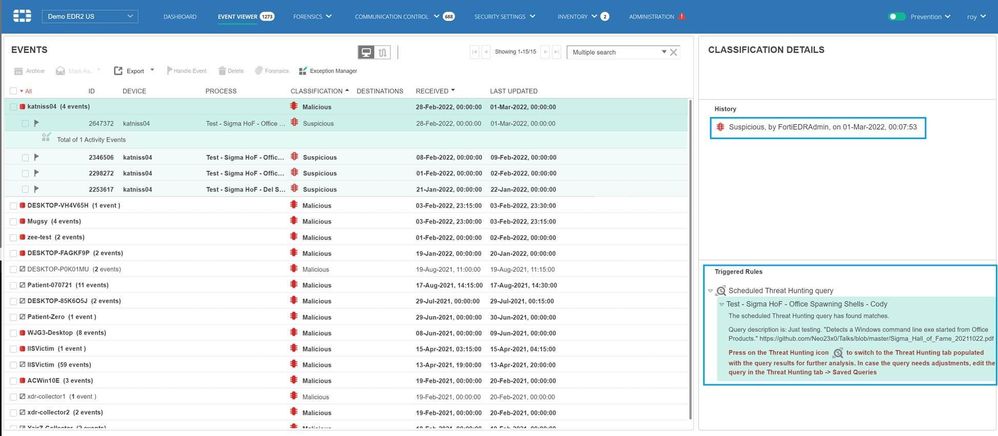998x436 pixels.
Task: Click the Exception Manager icon in the toolbar
Action: (303, 71)
